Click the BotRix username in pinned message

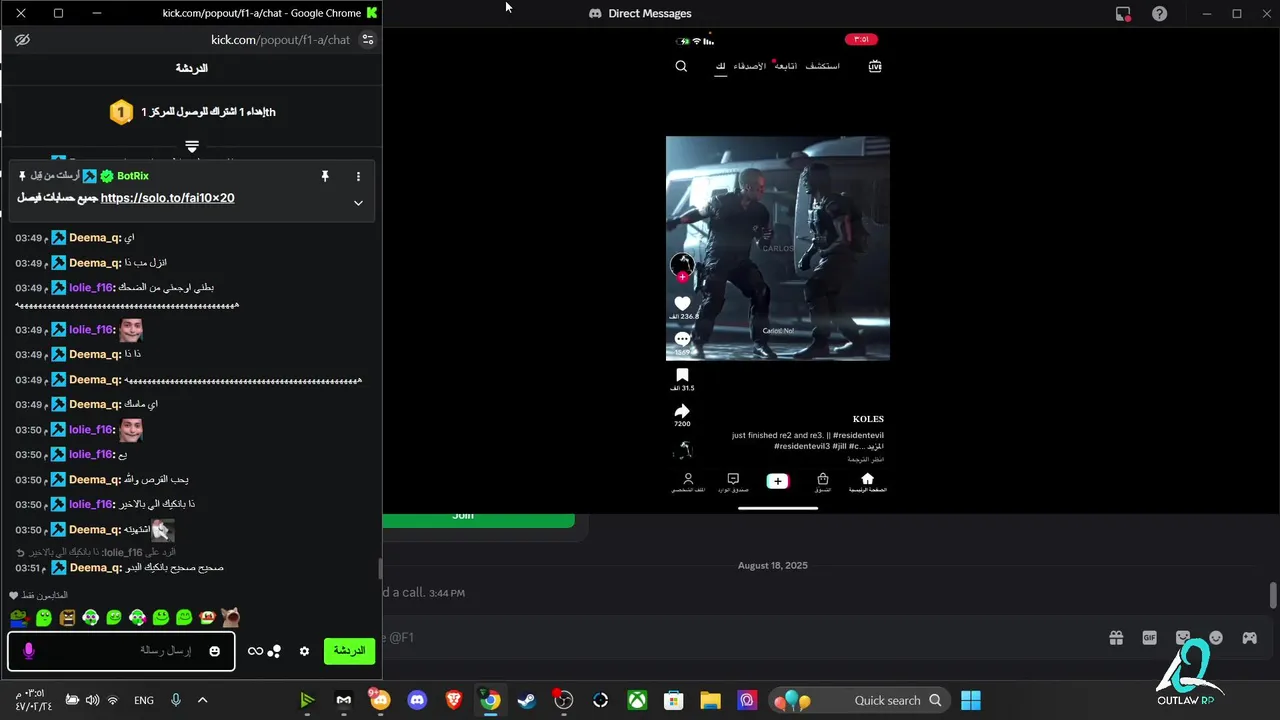[x=132, y=176]
